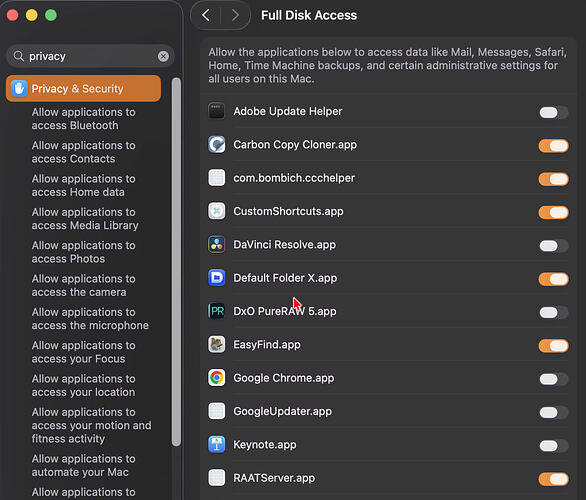Click the com.bombich.cchelper label

294,178
